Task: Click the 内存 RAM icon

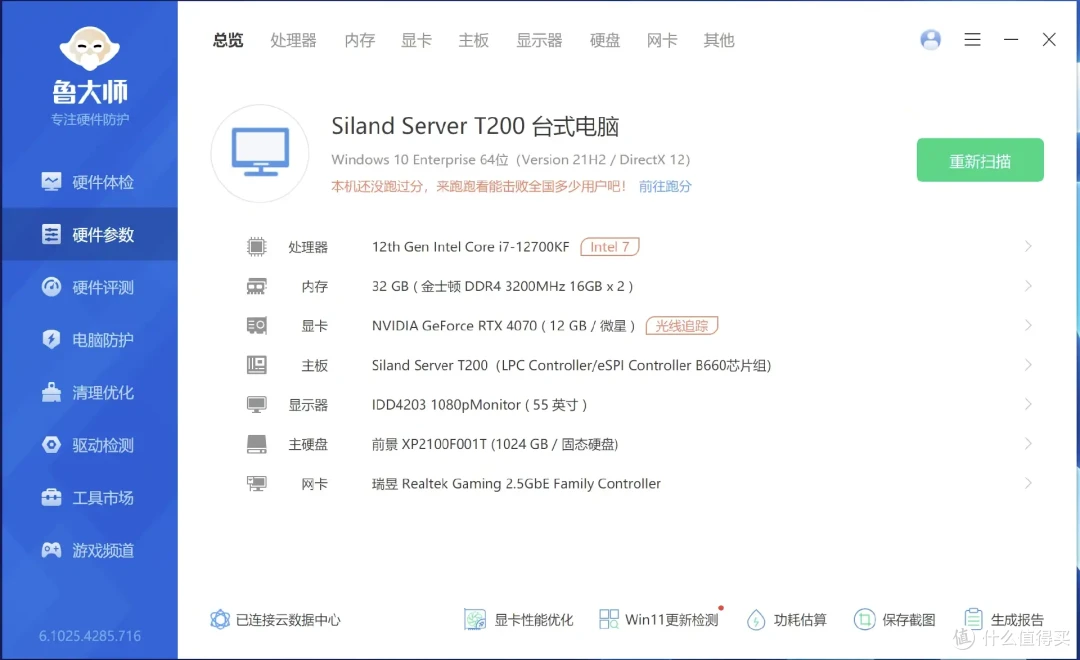Action: [x=256, y=286]
